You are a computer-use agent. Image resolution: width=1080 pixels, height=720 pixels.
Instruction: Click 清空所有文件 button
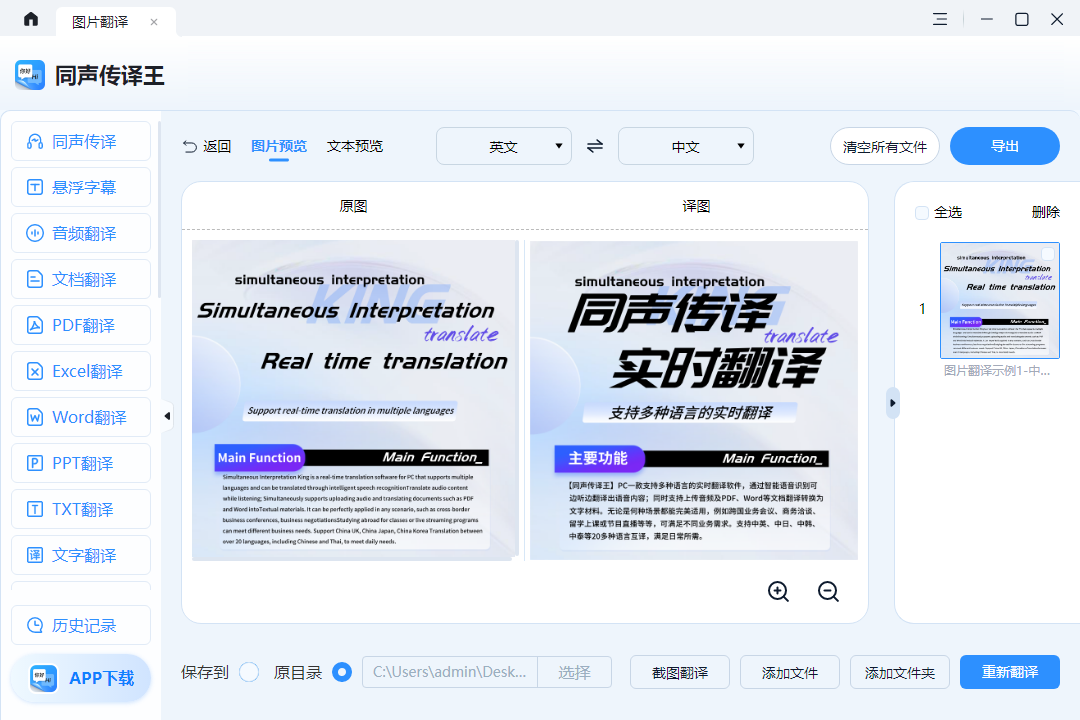tap(884, 146)
